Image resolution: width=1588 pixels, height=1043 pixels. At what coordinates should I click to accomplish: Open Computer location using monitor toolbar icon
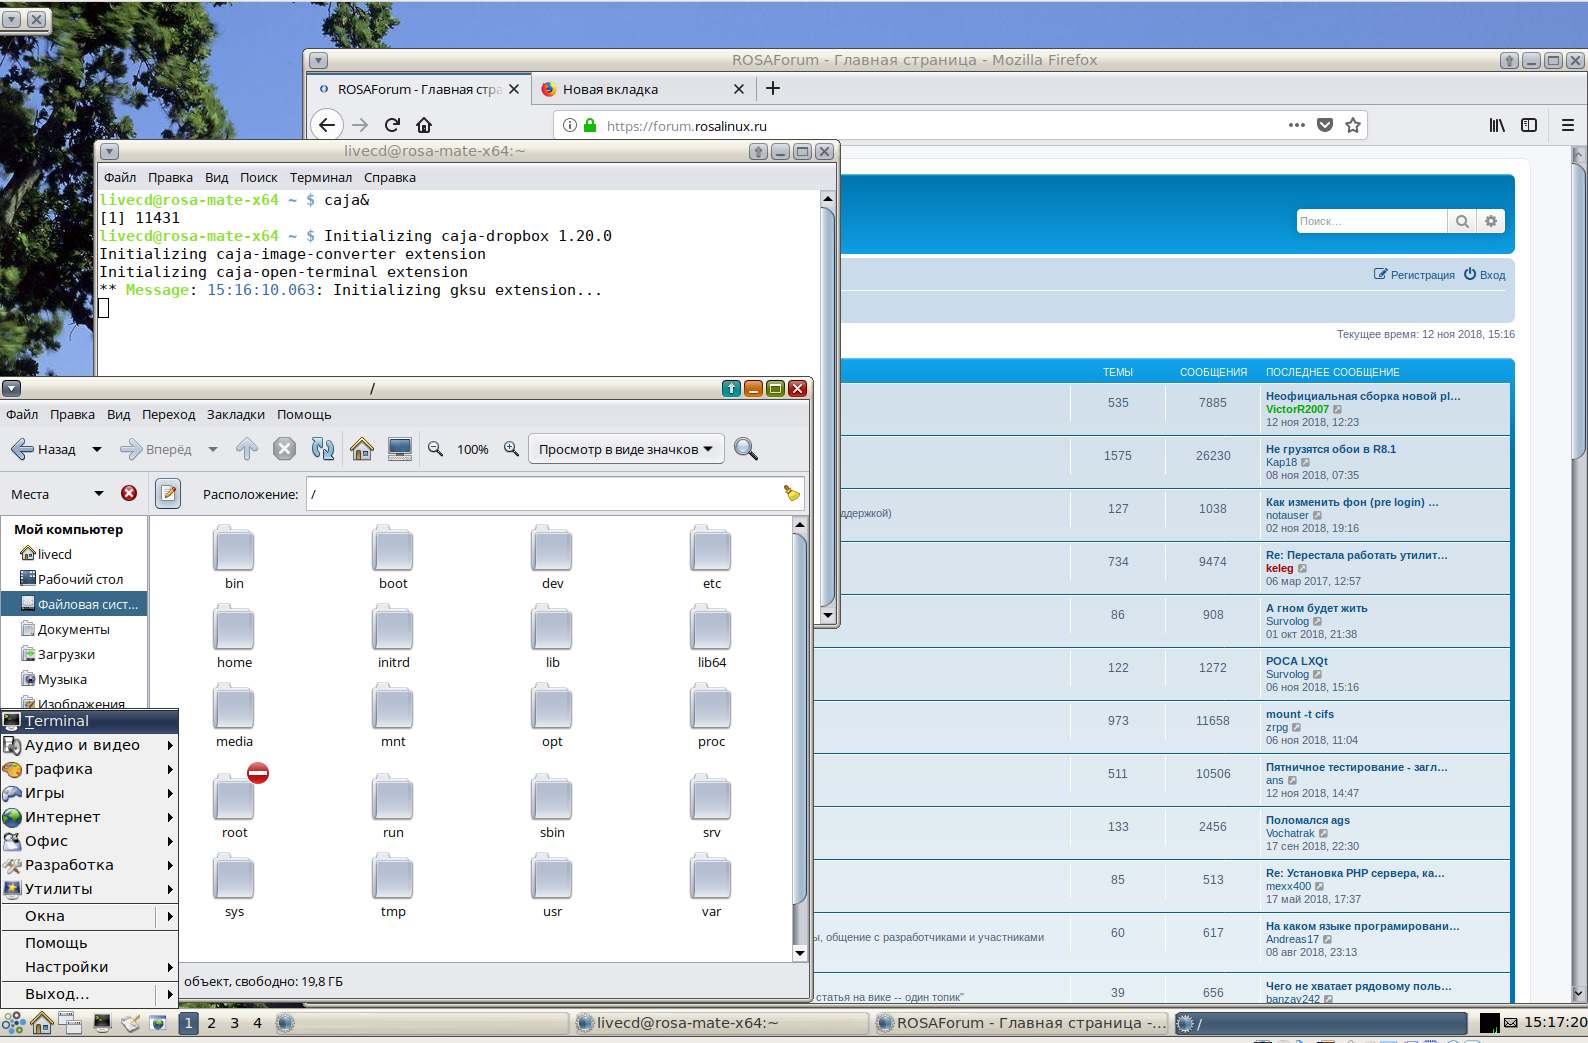(x=400, y=449)
